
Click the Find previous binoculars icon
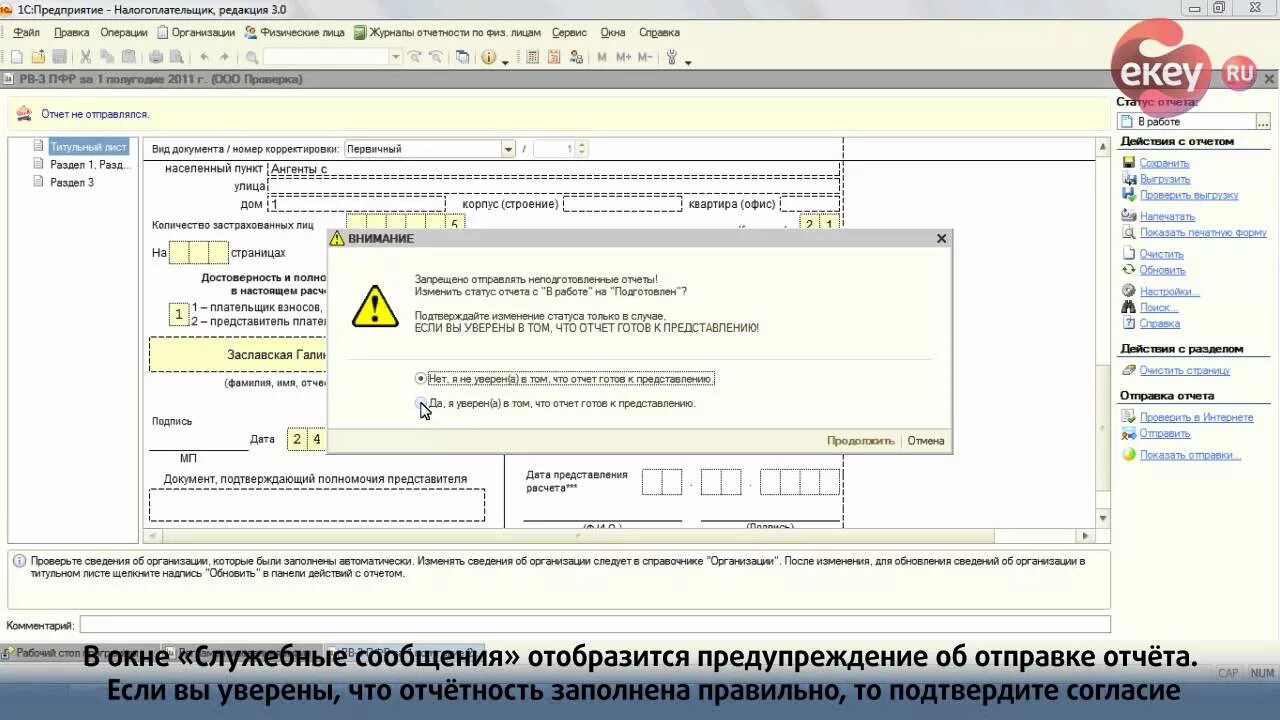click(436, 57)
